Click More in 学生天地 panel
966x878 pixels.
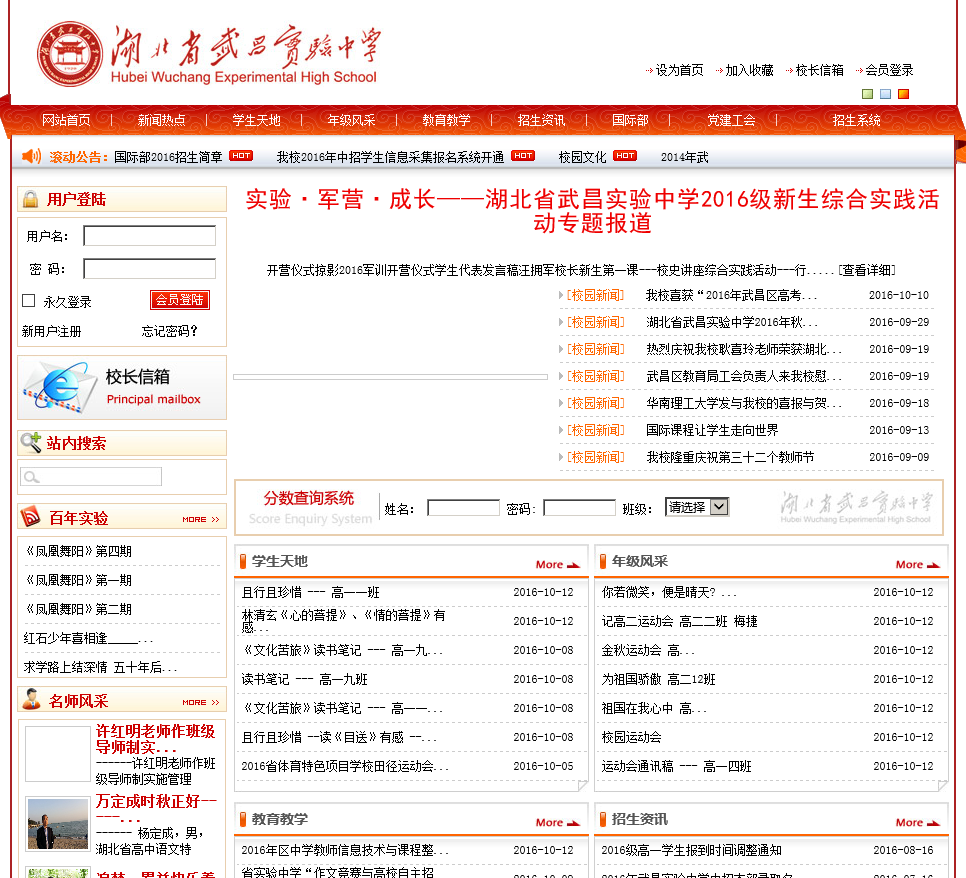(558, 564)
